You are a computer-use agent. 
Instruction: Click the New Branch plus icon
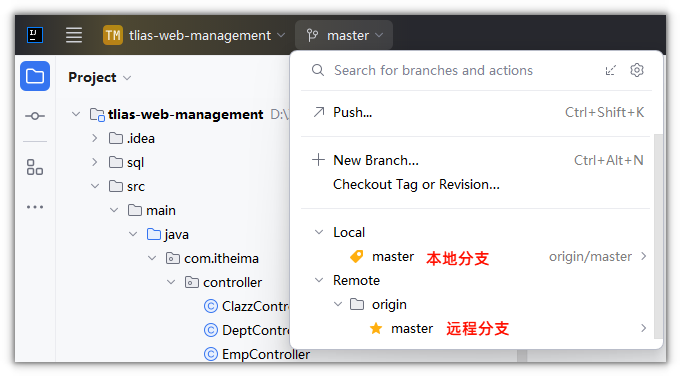pos(318,160)
